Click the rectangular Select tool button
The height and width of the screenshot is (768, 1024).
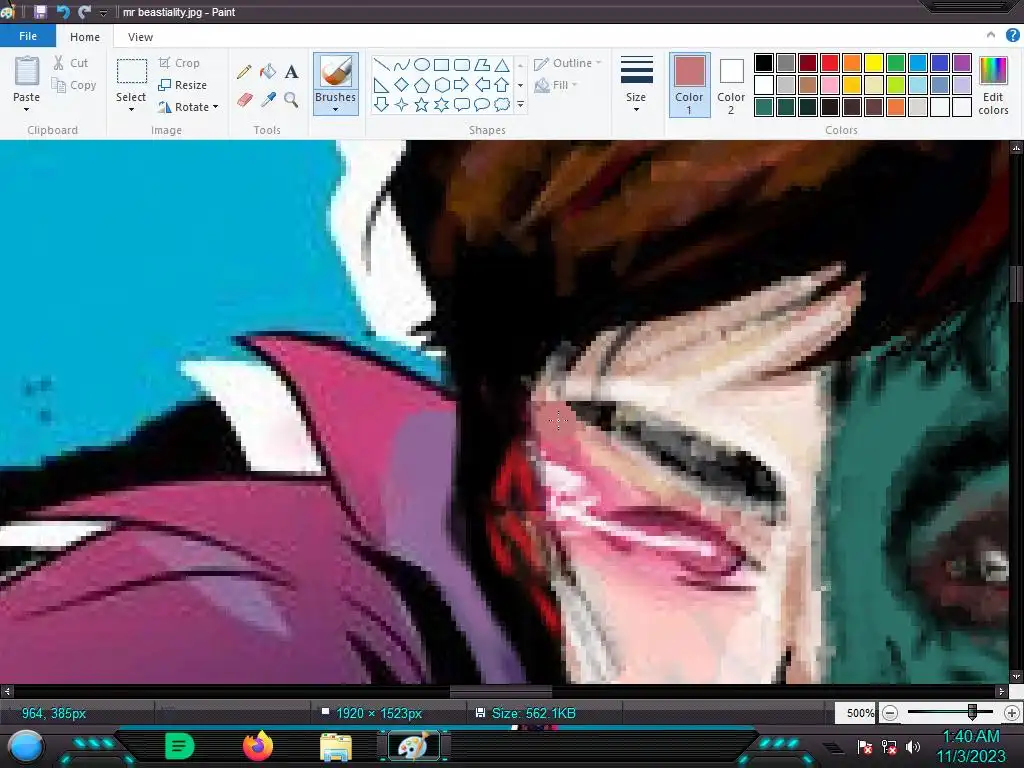coord(131,72)
